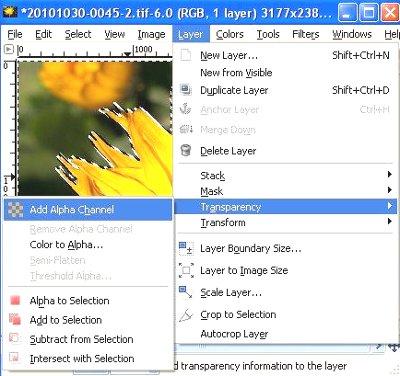Select Delete Layer menu entry
Screen dimensions: 400x376
click(x=286, y=151)
